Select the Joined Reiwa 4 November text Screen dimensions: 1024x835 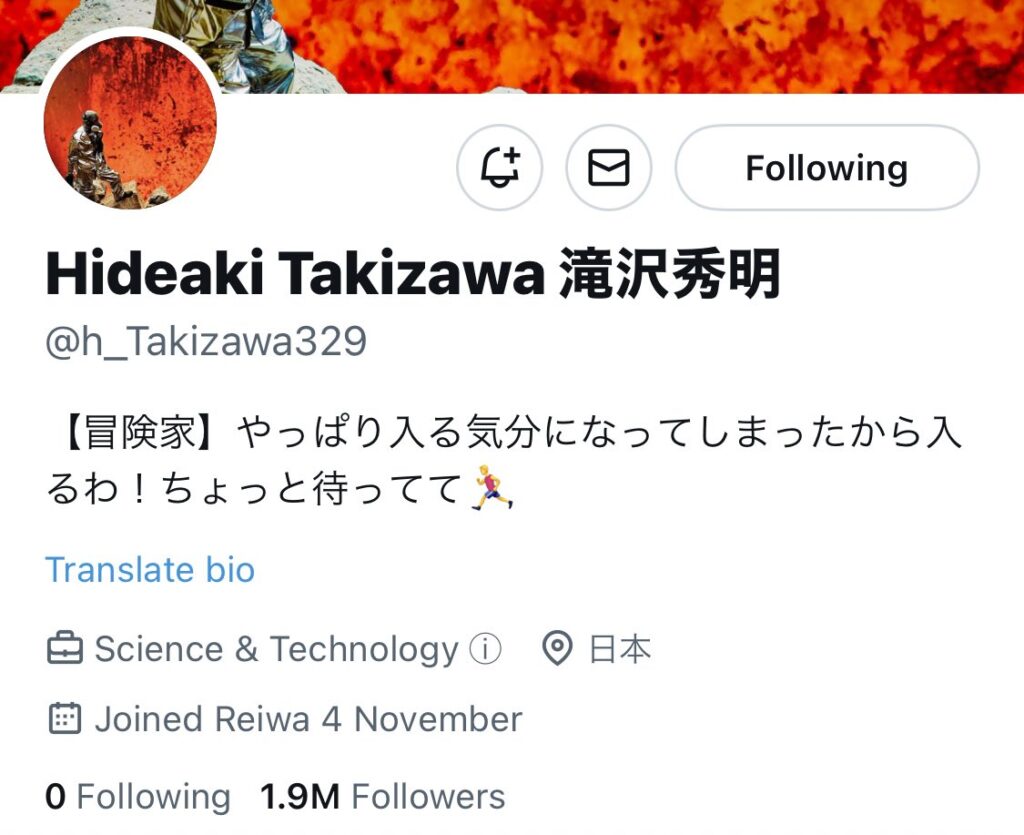[308, 719]
